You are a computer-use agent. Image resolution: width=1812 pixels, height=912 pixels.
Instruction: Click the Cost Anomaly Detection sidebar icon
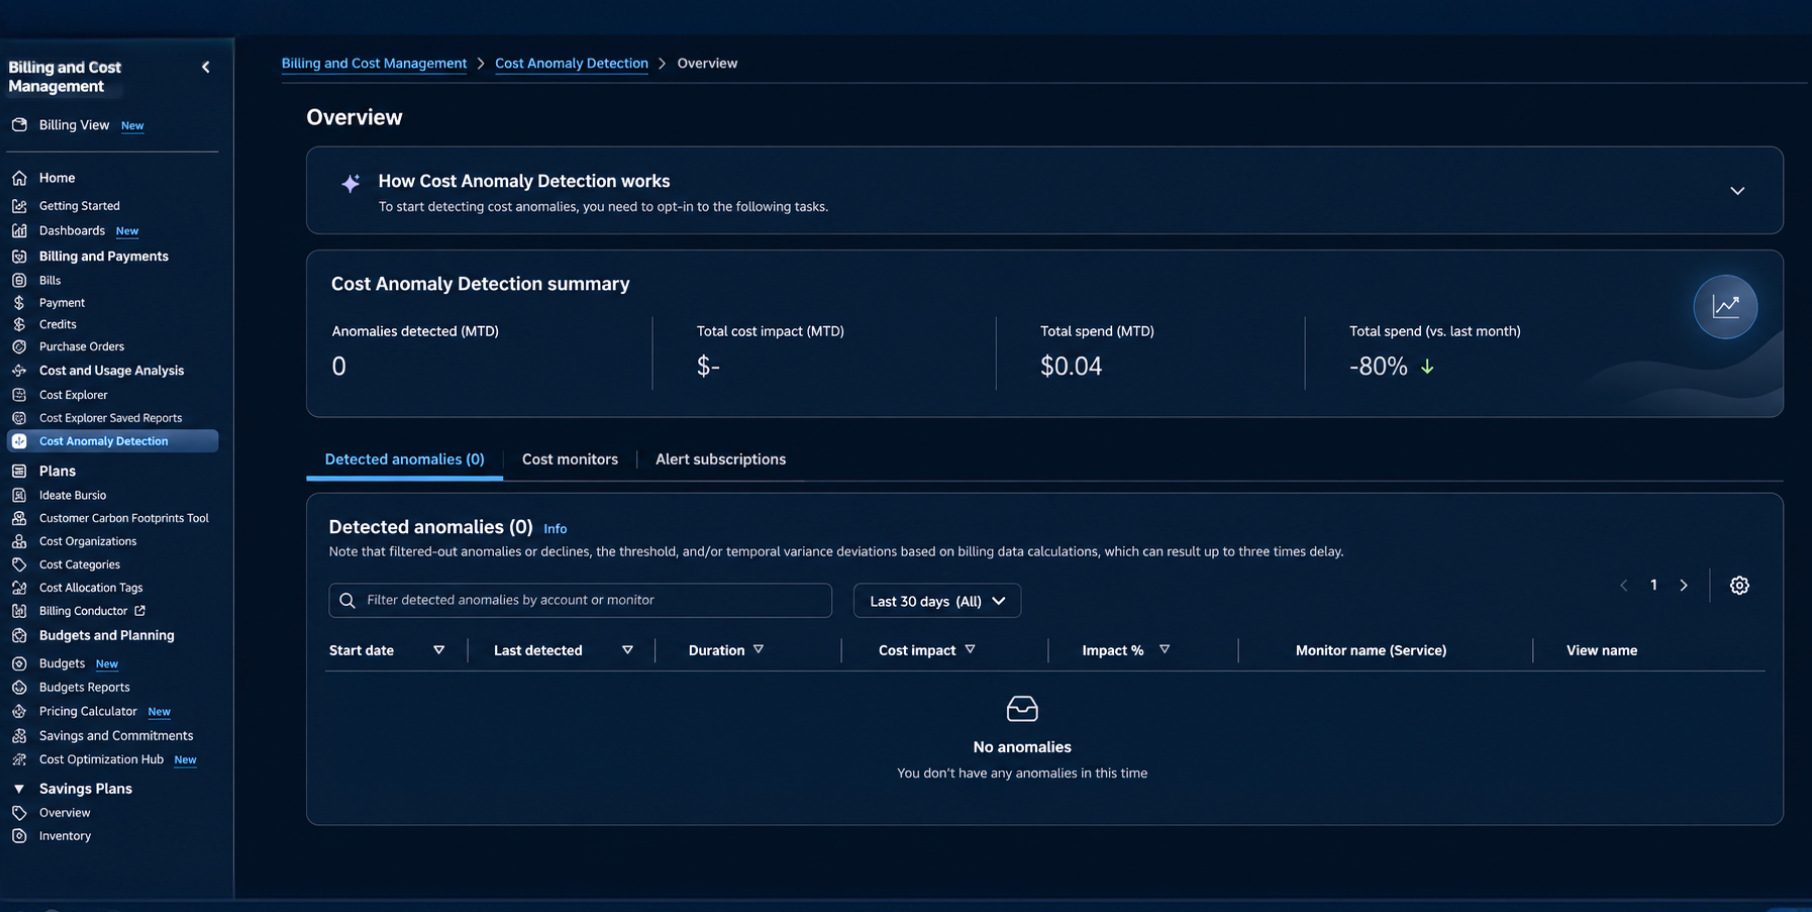point(19,441)
